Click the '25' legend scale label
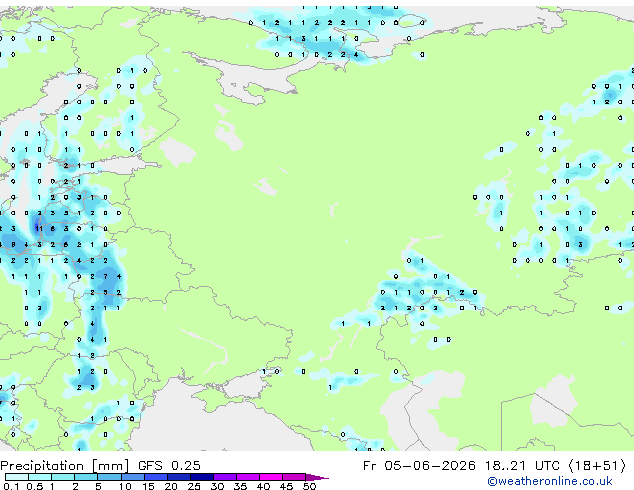Viewport: 634px width, 490px height. [x=194, y=486]
